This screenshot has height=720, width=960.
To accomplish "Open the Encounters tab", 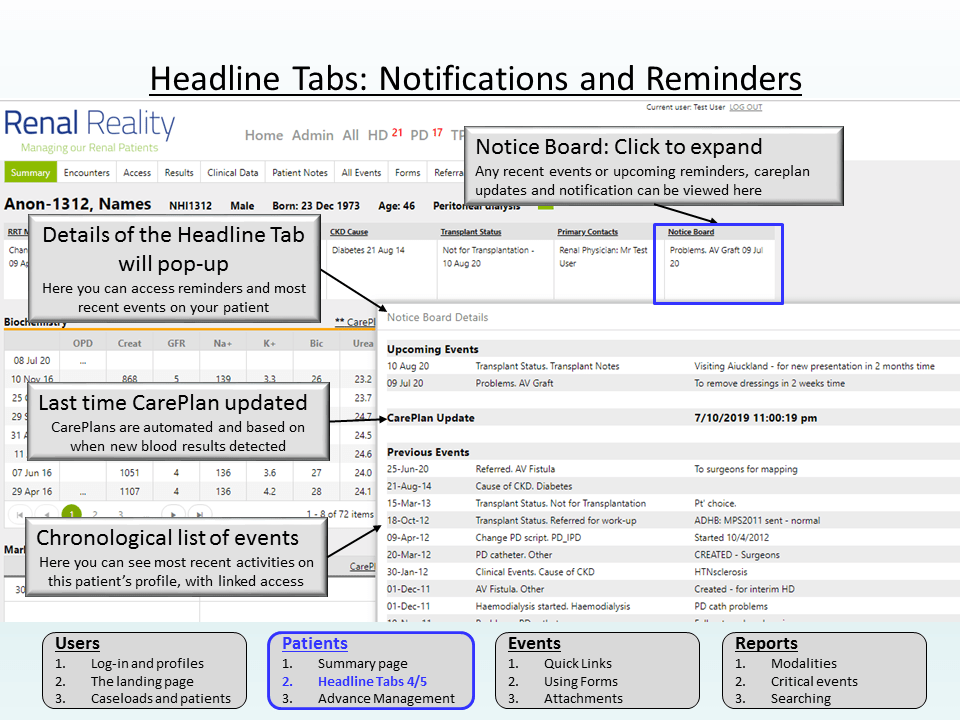I will 87,173.
